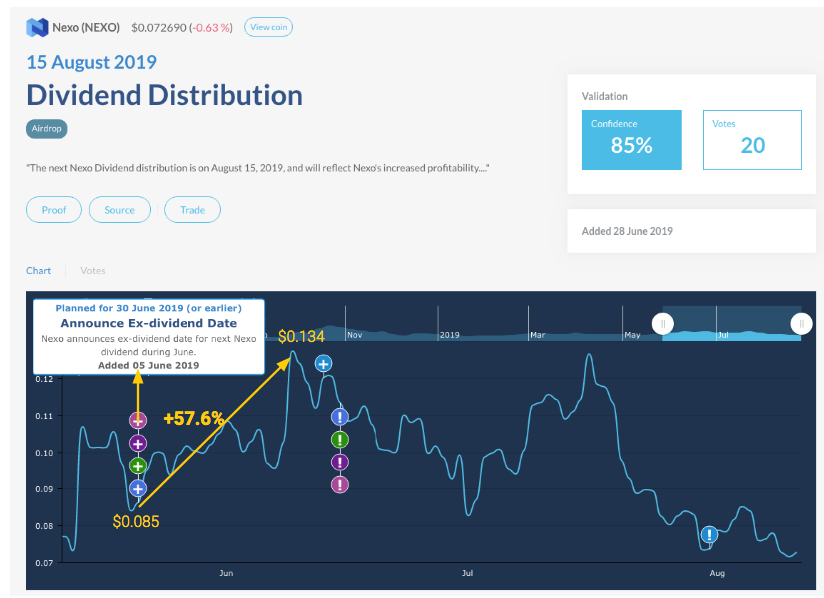This screenshot has height=598, width=824.
Task: Click the $0.072690 price text
Action: [x=159, y=28]
